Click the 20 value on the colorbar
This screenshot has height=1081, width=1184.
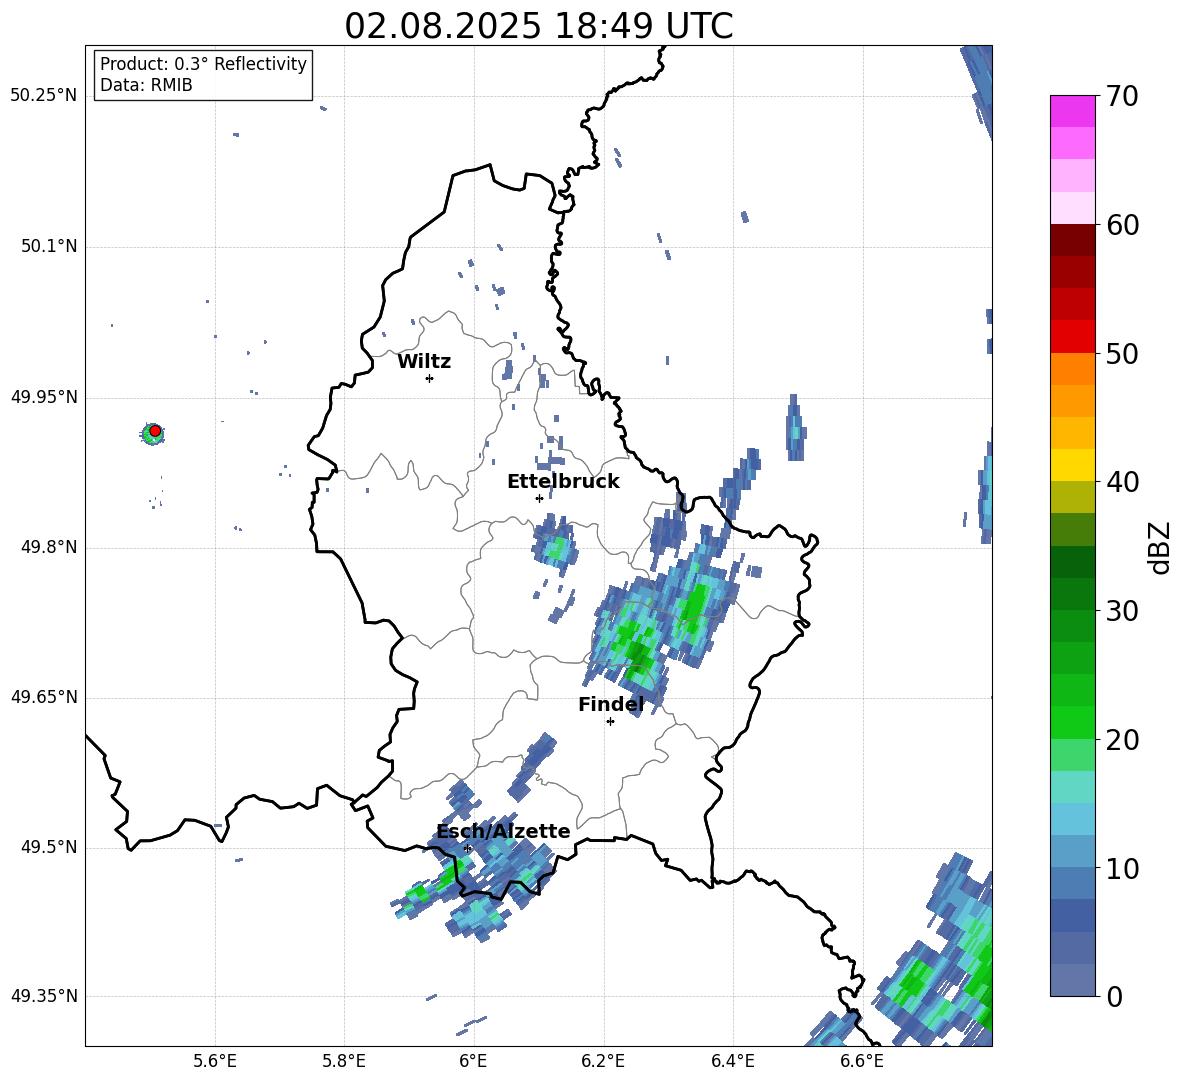[1122, 739]
